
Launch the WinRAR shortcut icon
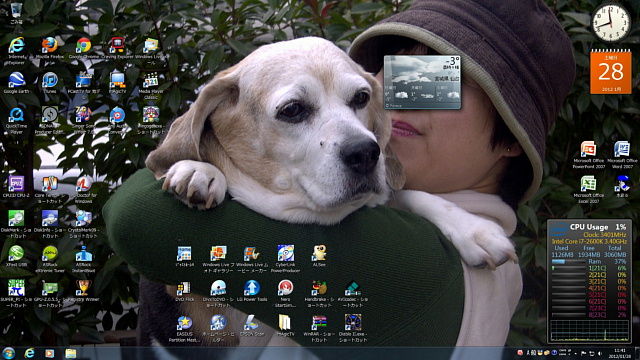tap(319, 328)
